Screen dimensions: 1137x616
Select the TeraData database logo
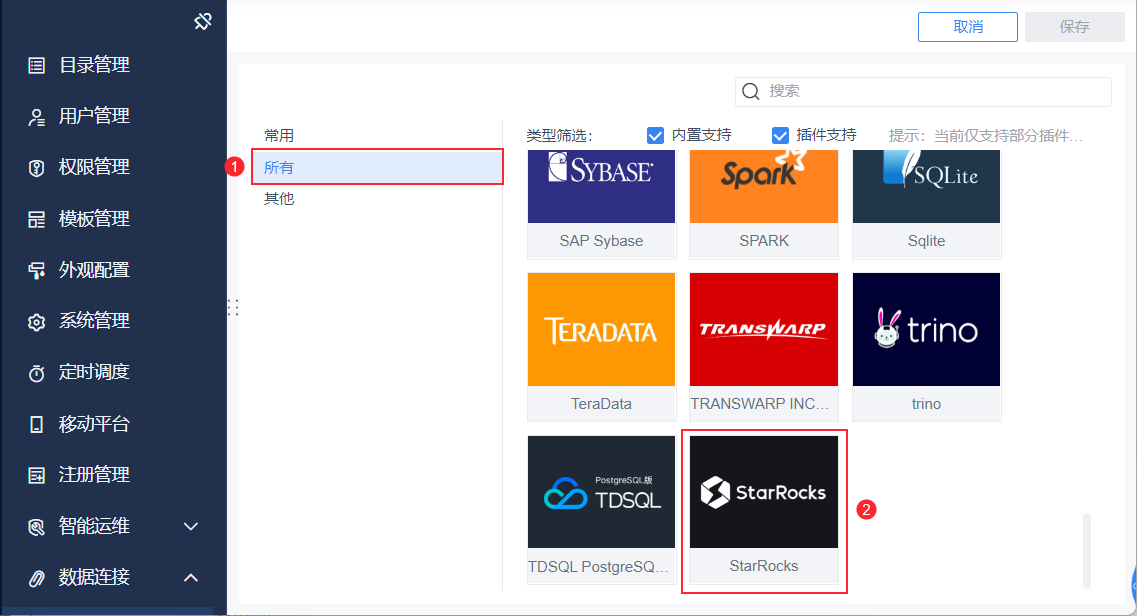tap(601, 330)
